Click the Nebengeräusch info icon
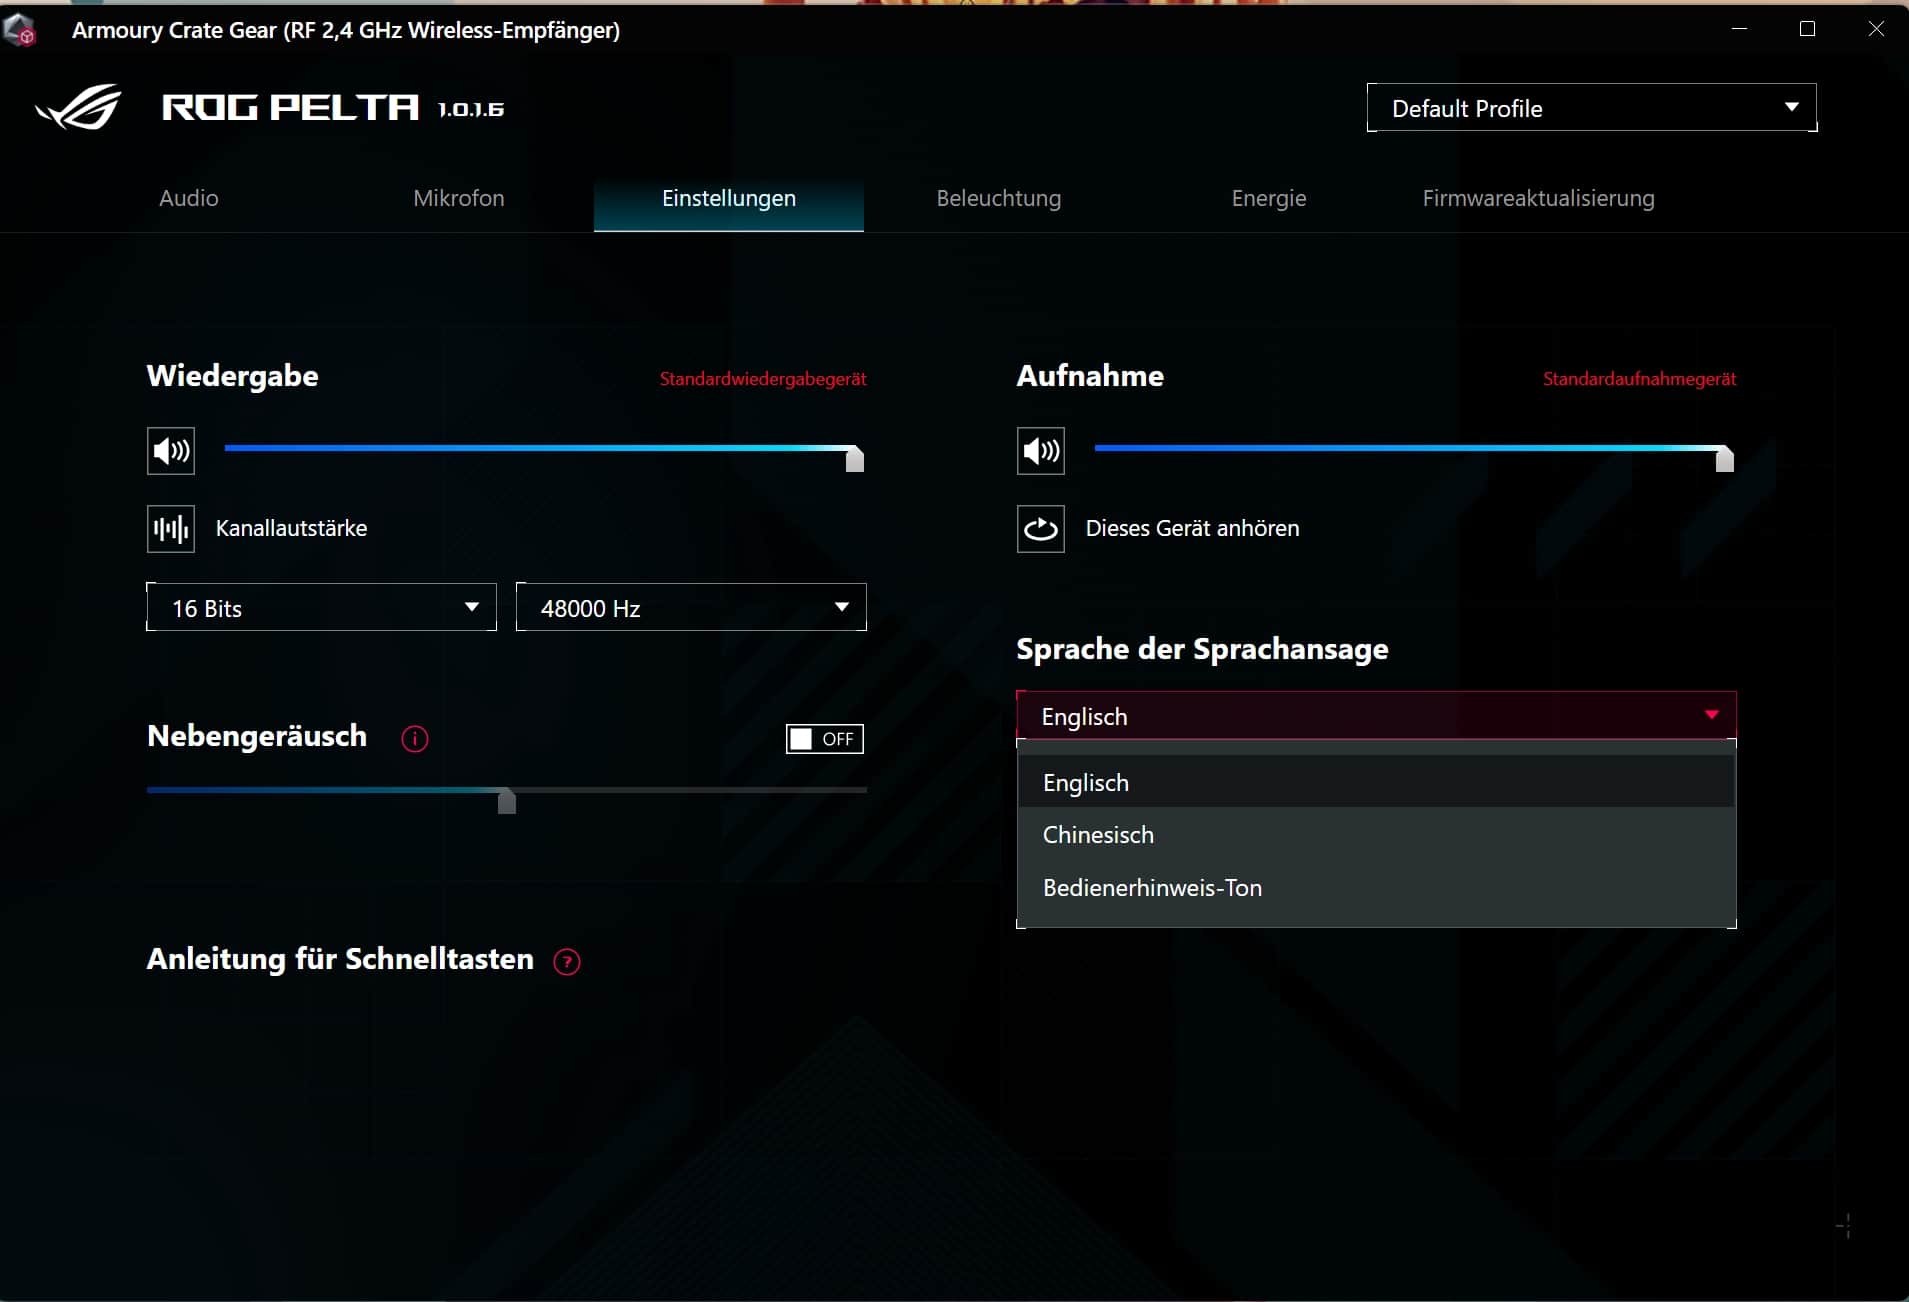Screen dimensions: 1909x1302 [415, 739]
